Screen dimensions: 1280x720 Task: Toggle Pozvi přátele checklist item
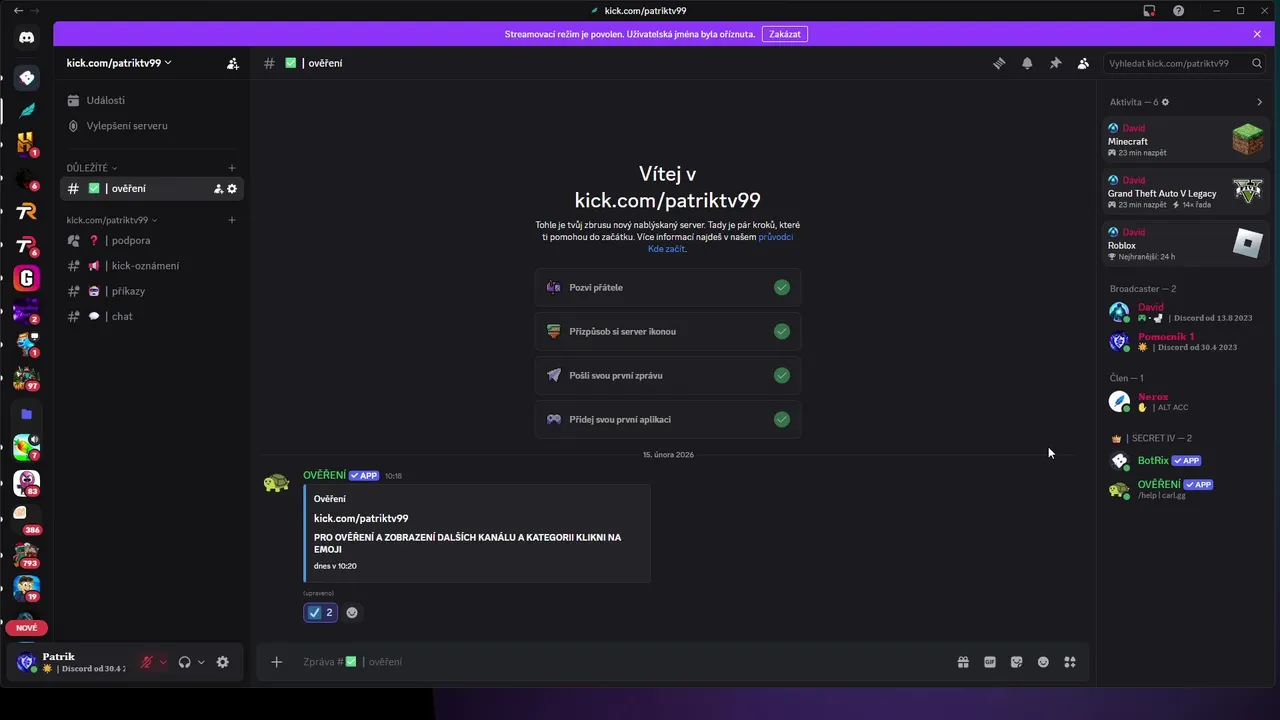click(x=668, y=288)
